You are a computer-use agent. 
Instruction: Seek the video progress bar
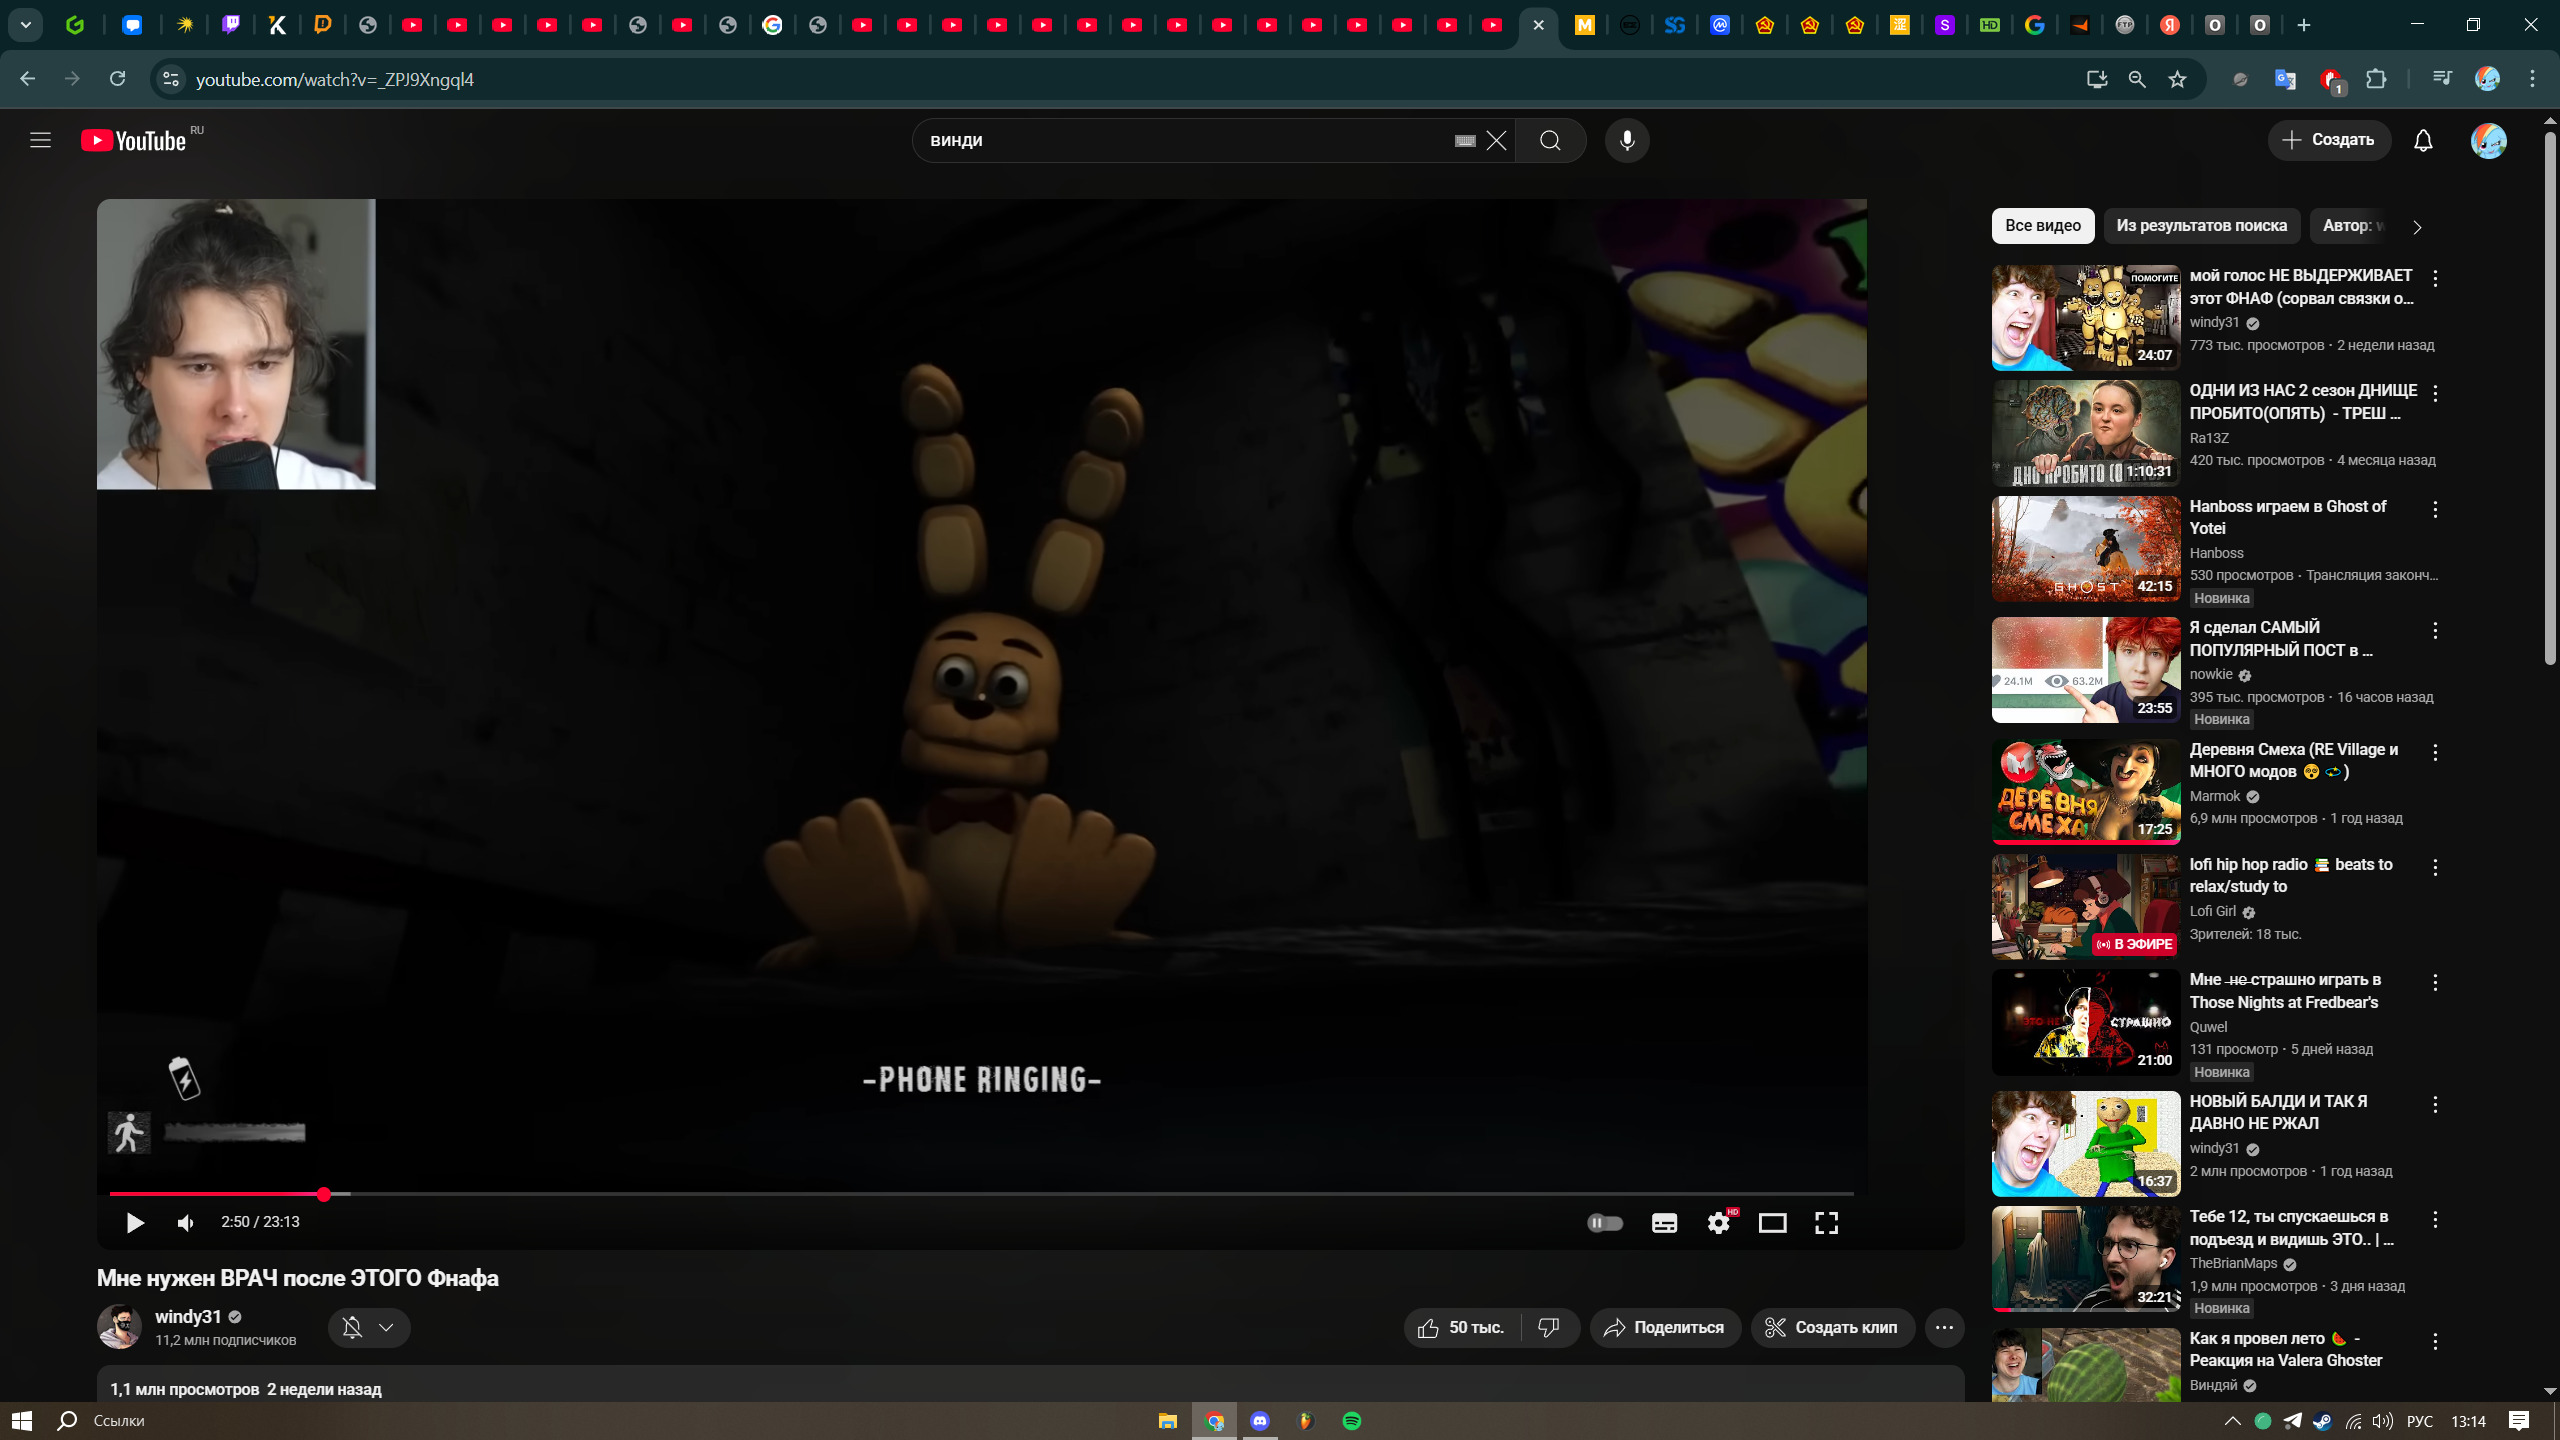980,1194
